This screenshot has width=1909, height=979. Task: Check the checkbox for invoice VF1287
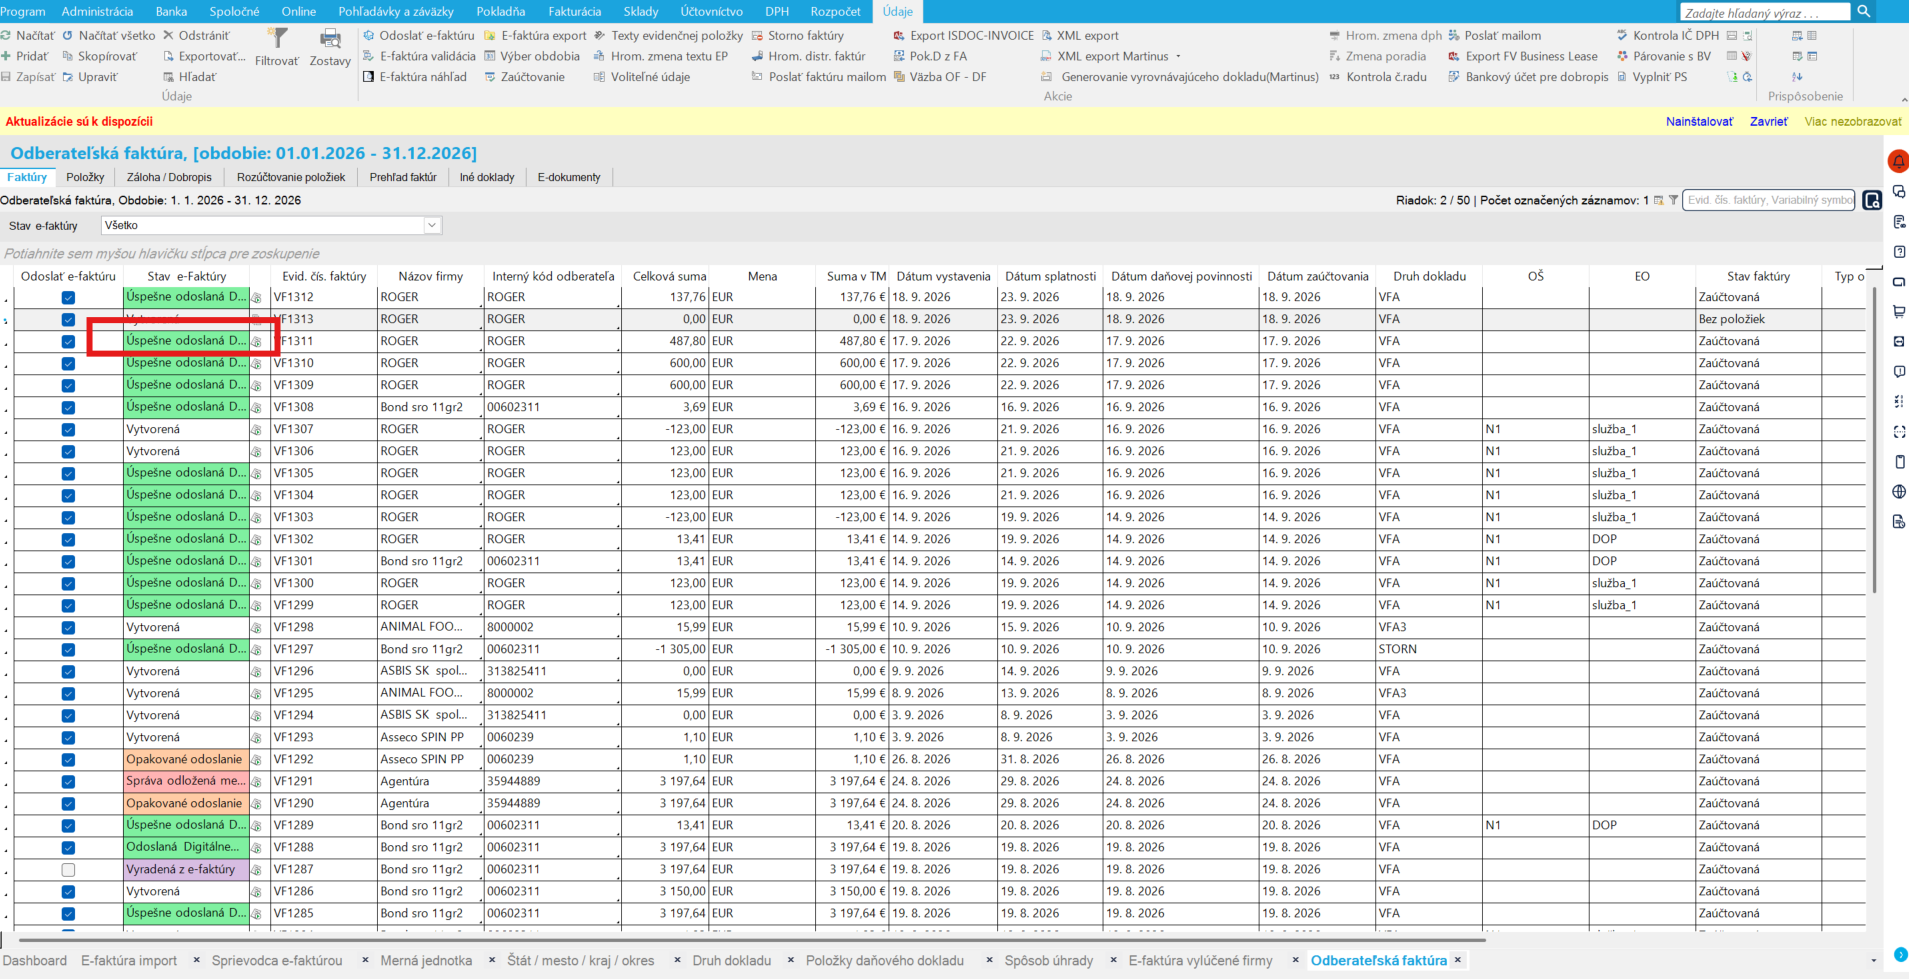point(68,870)
